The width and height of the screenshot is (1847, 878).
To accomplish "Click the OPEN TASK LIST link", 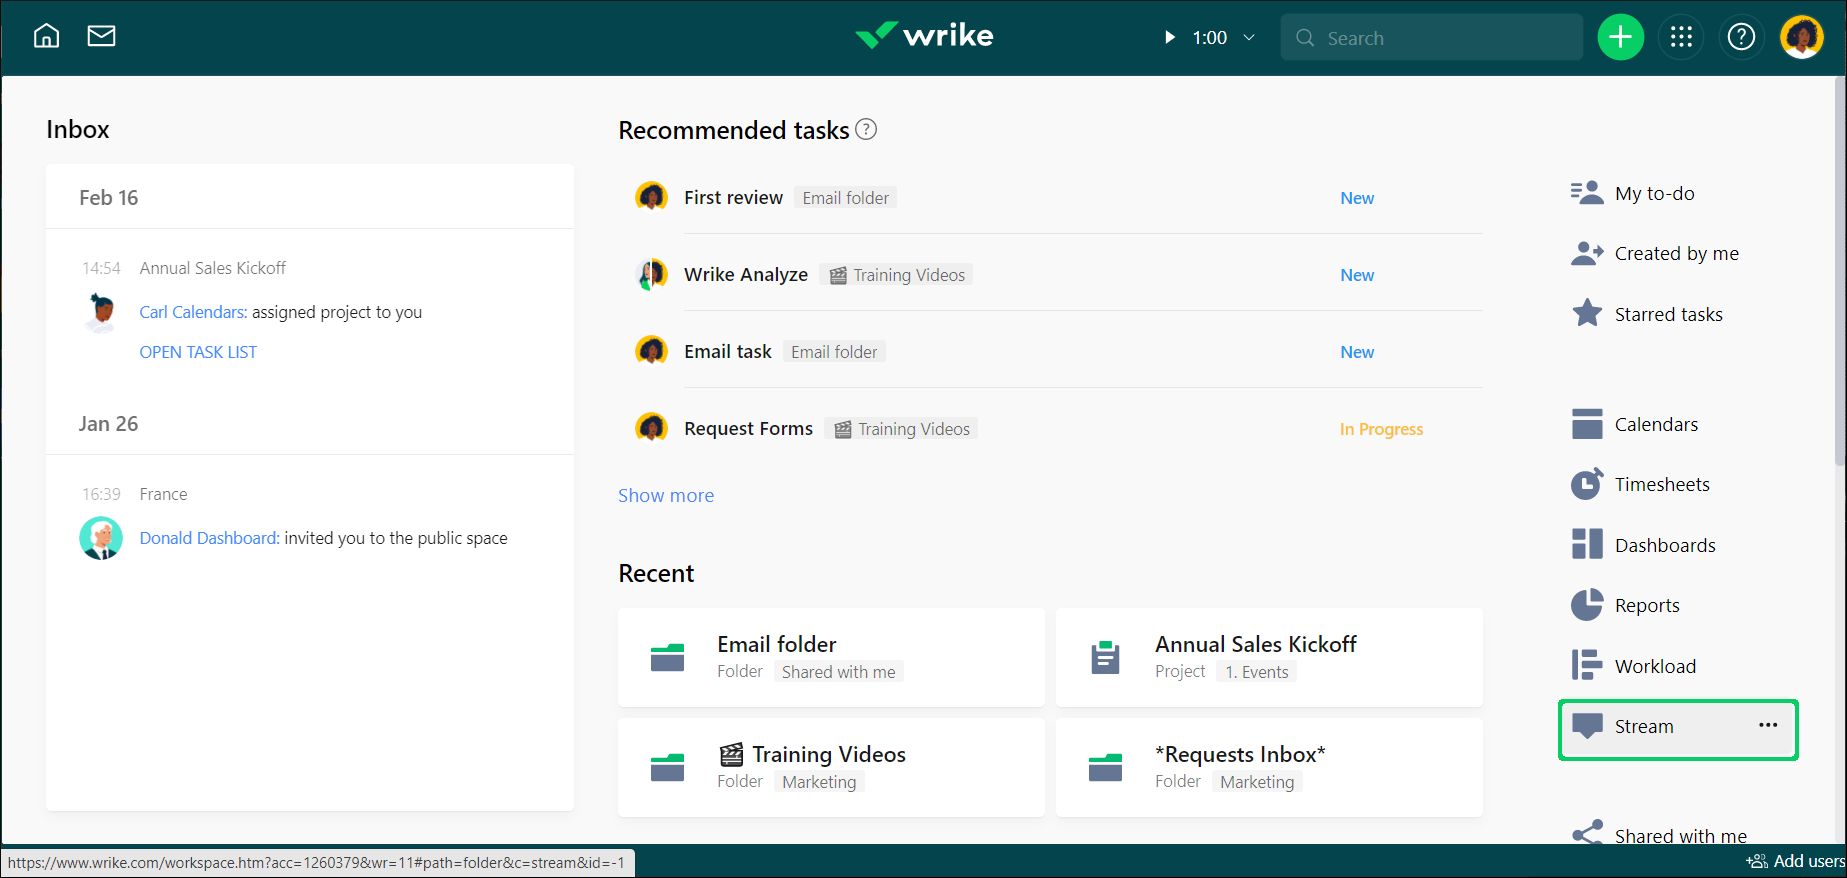I will tap(198, 352).
